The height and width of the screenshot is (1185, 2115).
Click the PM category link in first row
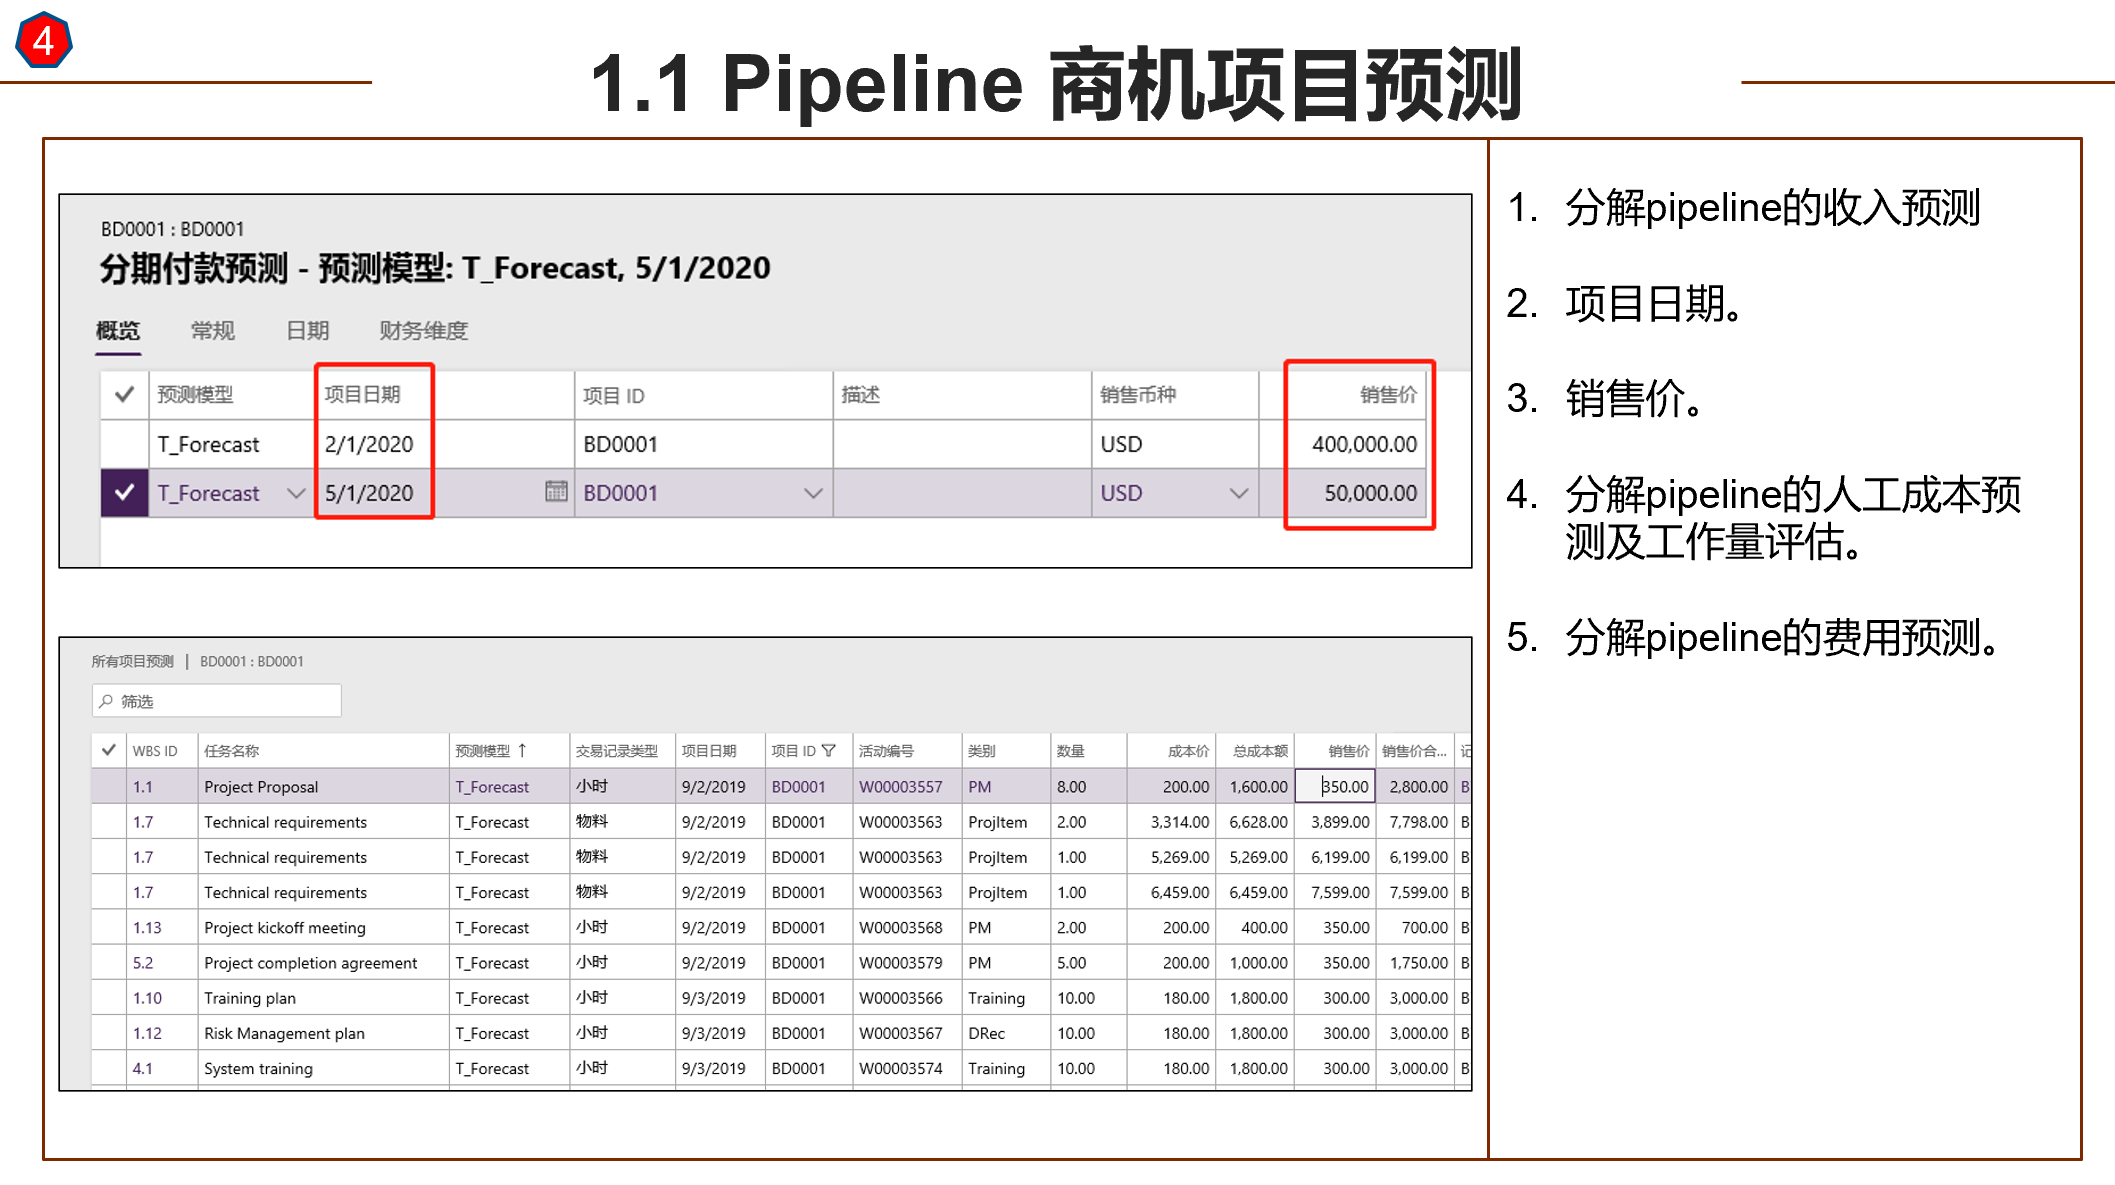pos(980,786)
